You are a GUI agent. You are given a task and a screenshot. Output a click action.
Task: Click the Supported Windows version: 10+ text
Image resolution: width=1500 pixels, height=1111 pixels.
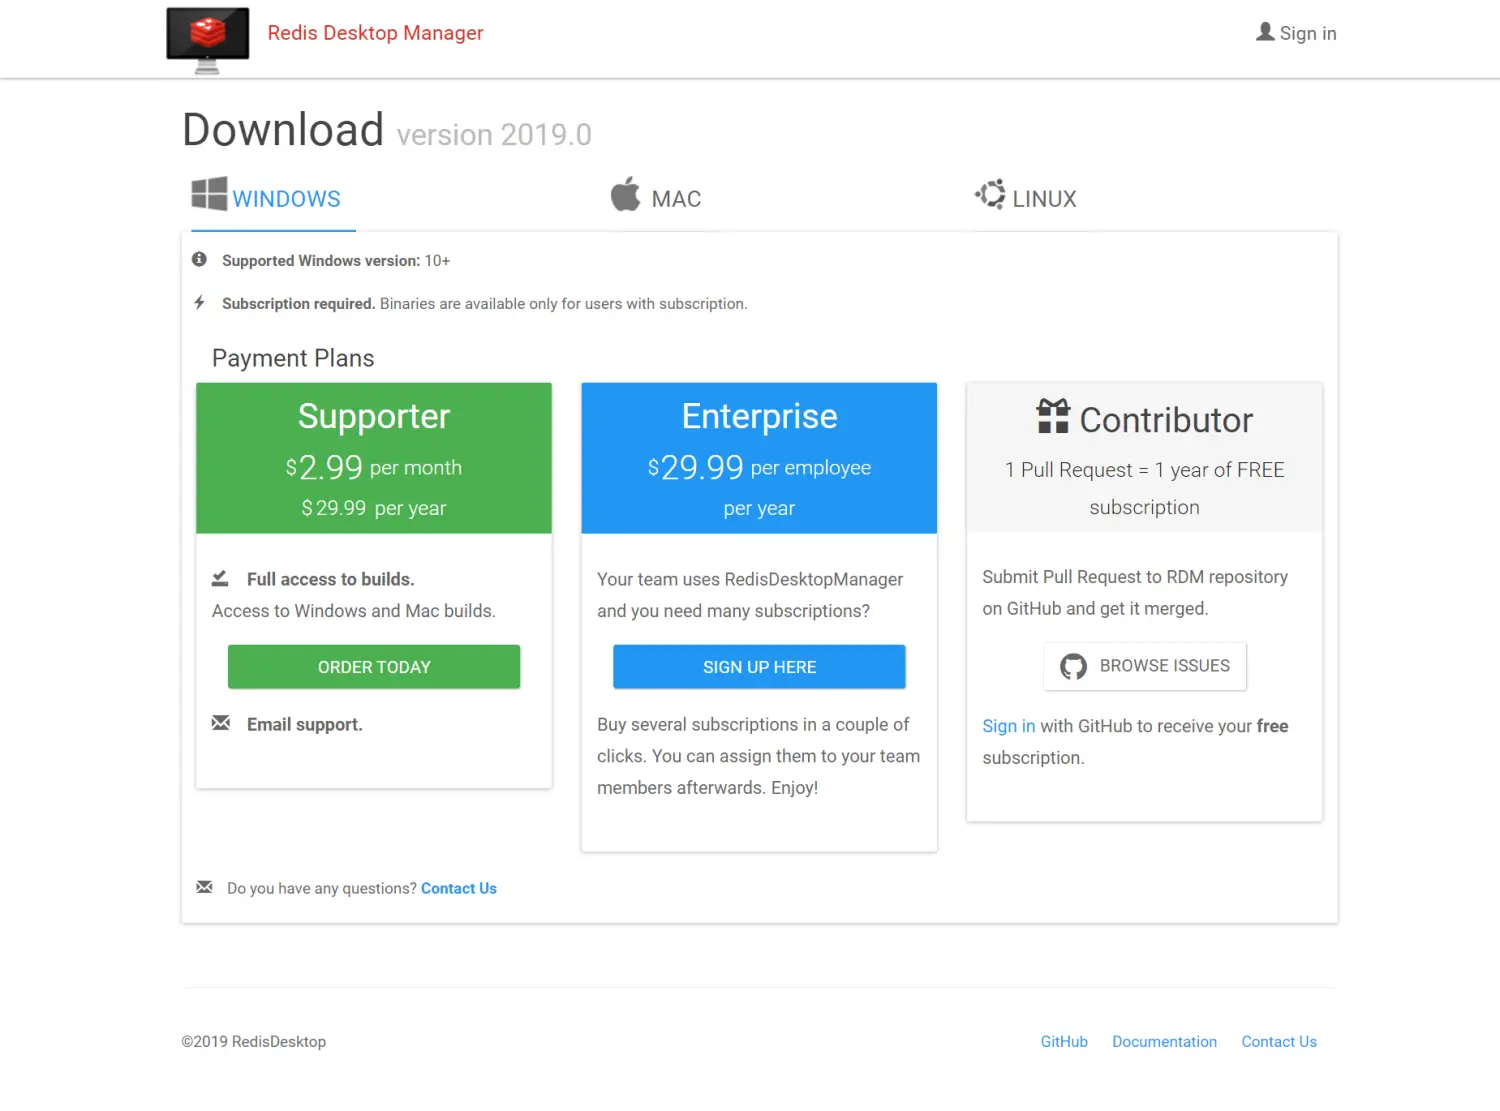click(336, 261)
